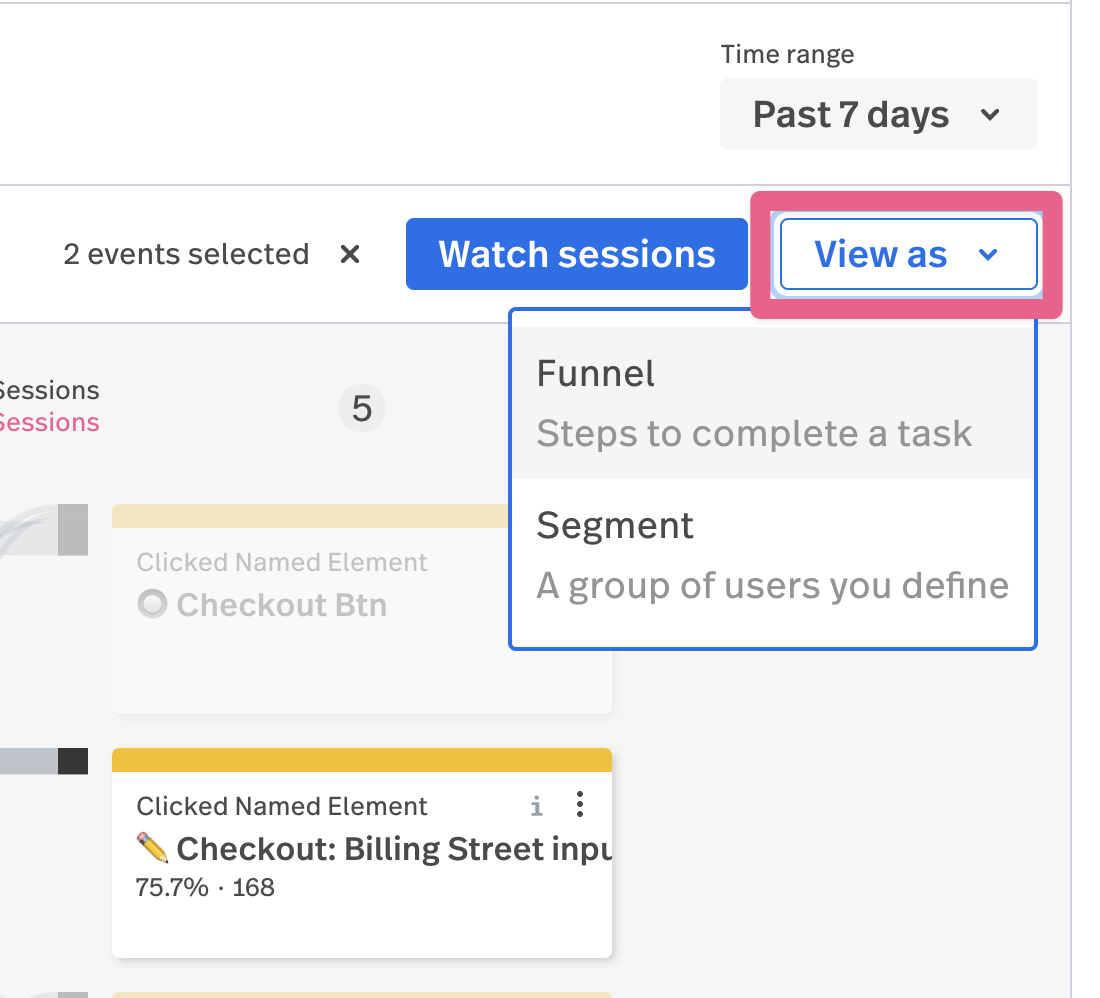Select the light gray flow node beside Checkout Btn

pos(73,530)
